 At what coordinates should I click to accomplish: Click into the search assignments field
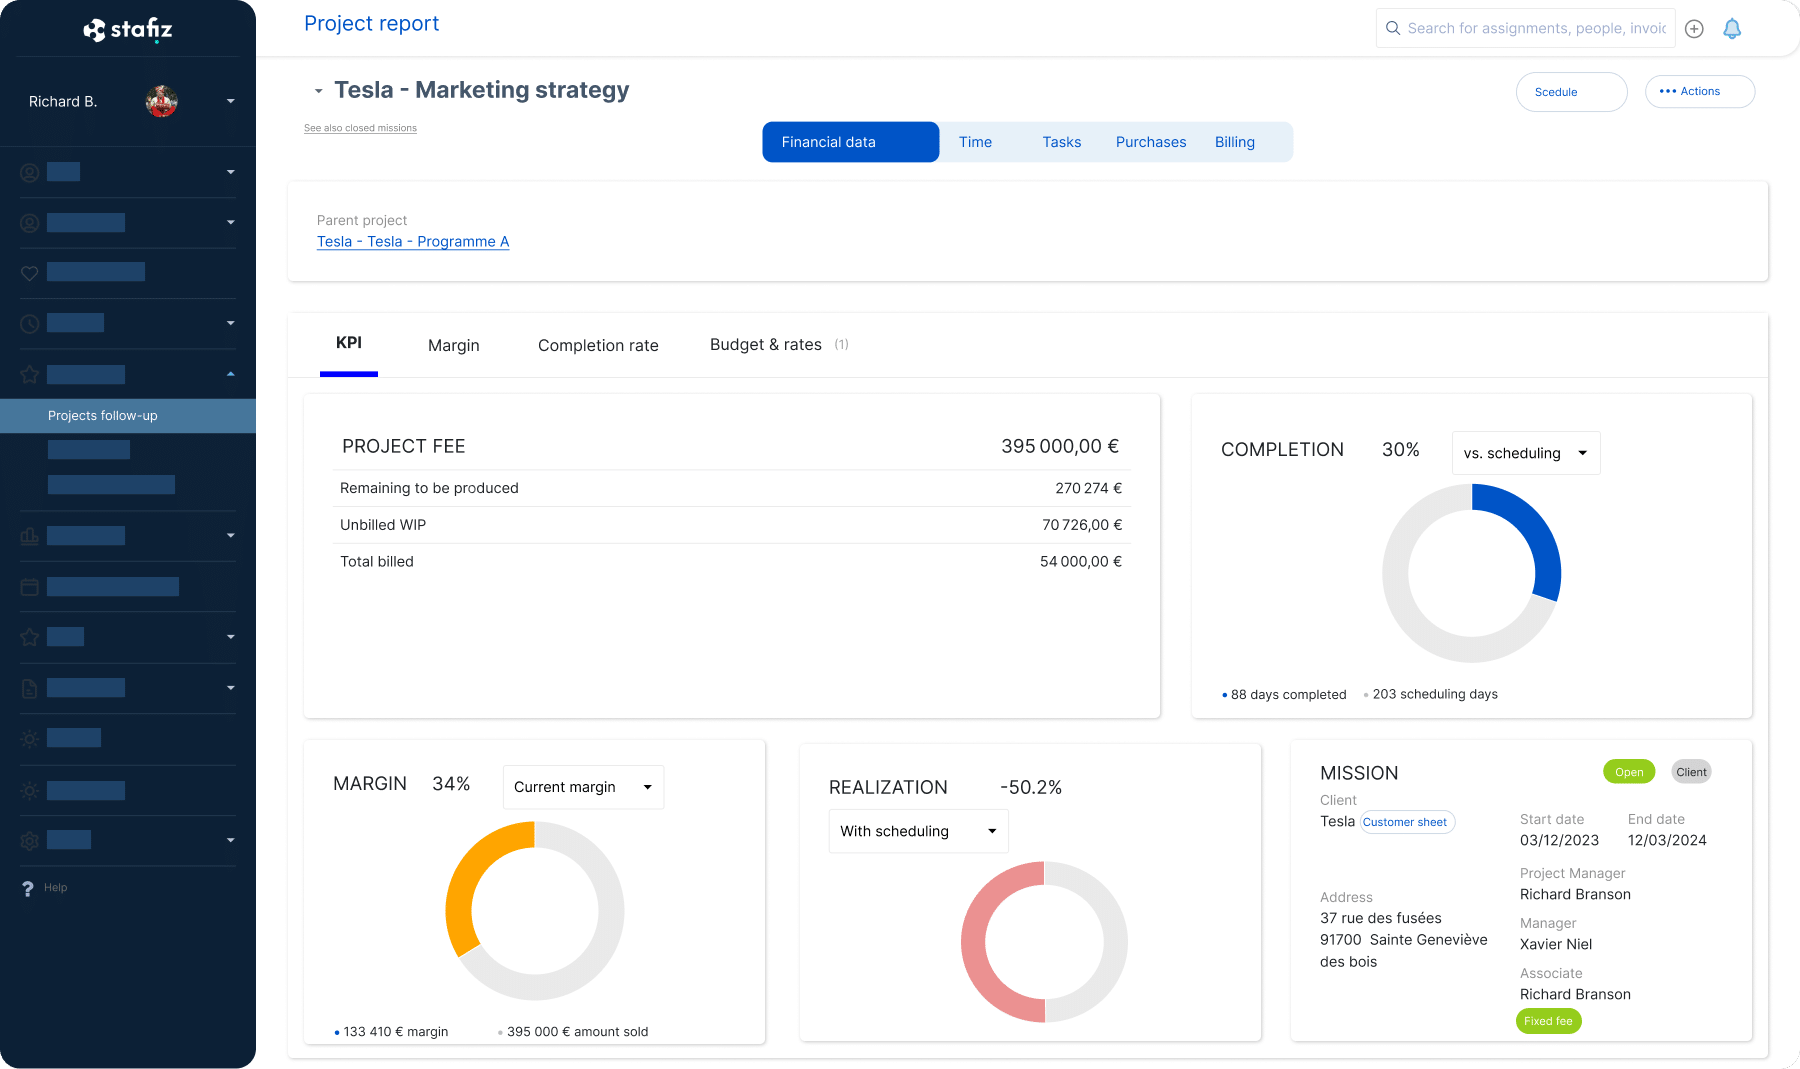pyautogui.click(x=1535, y=28)
